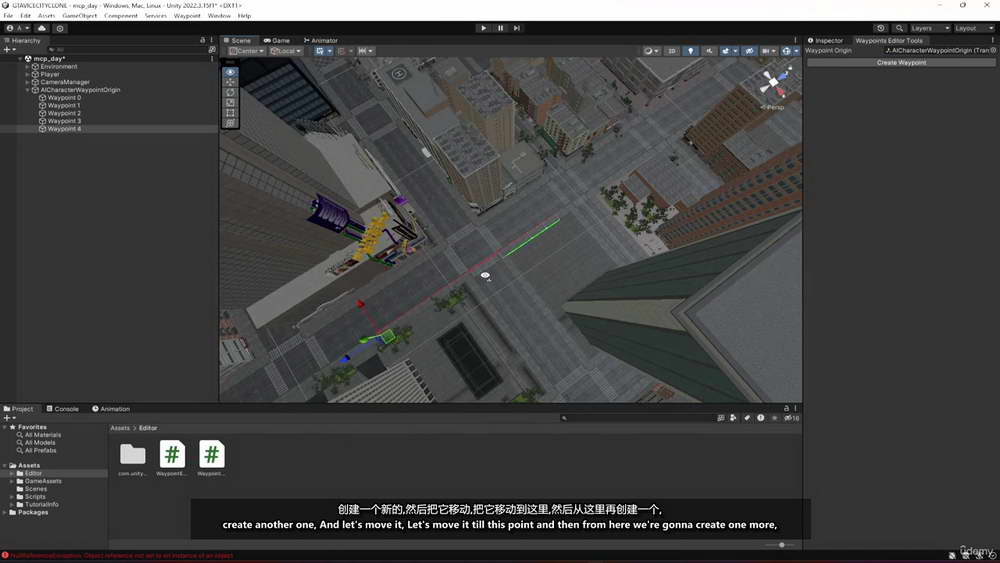Open the Waypoint menu
Viewport: 1000px width, 563px height.
click(x=187, y=15)
